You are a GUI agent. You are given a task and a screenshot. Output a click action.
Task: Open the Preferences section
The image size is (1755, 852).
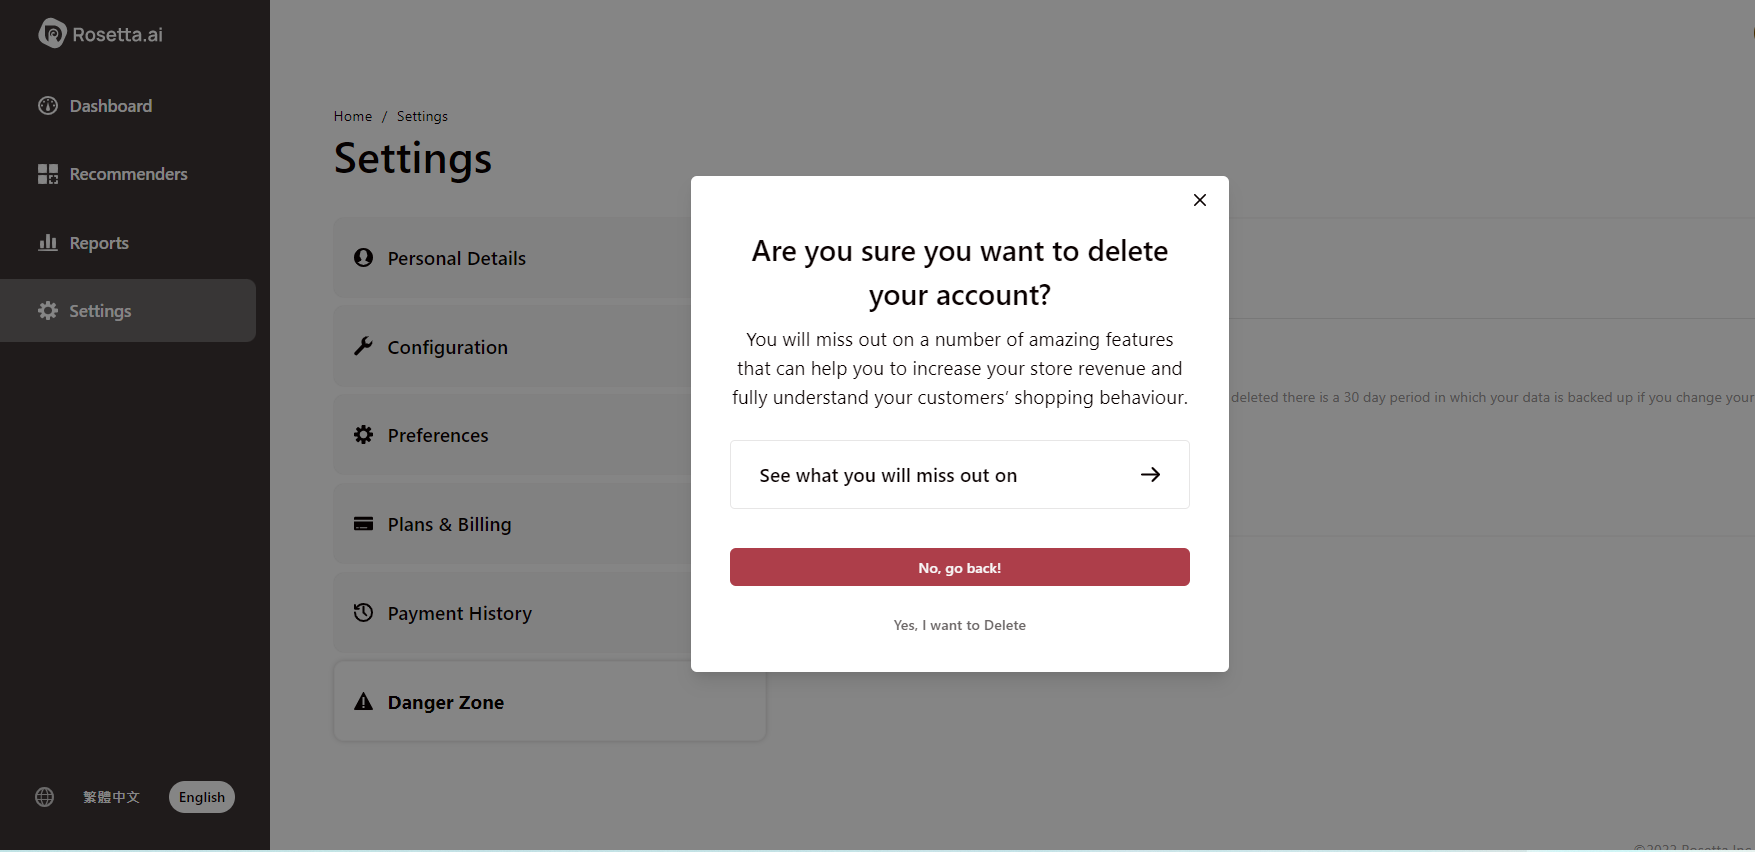512,435
